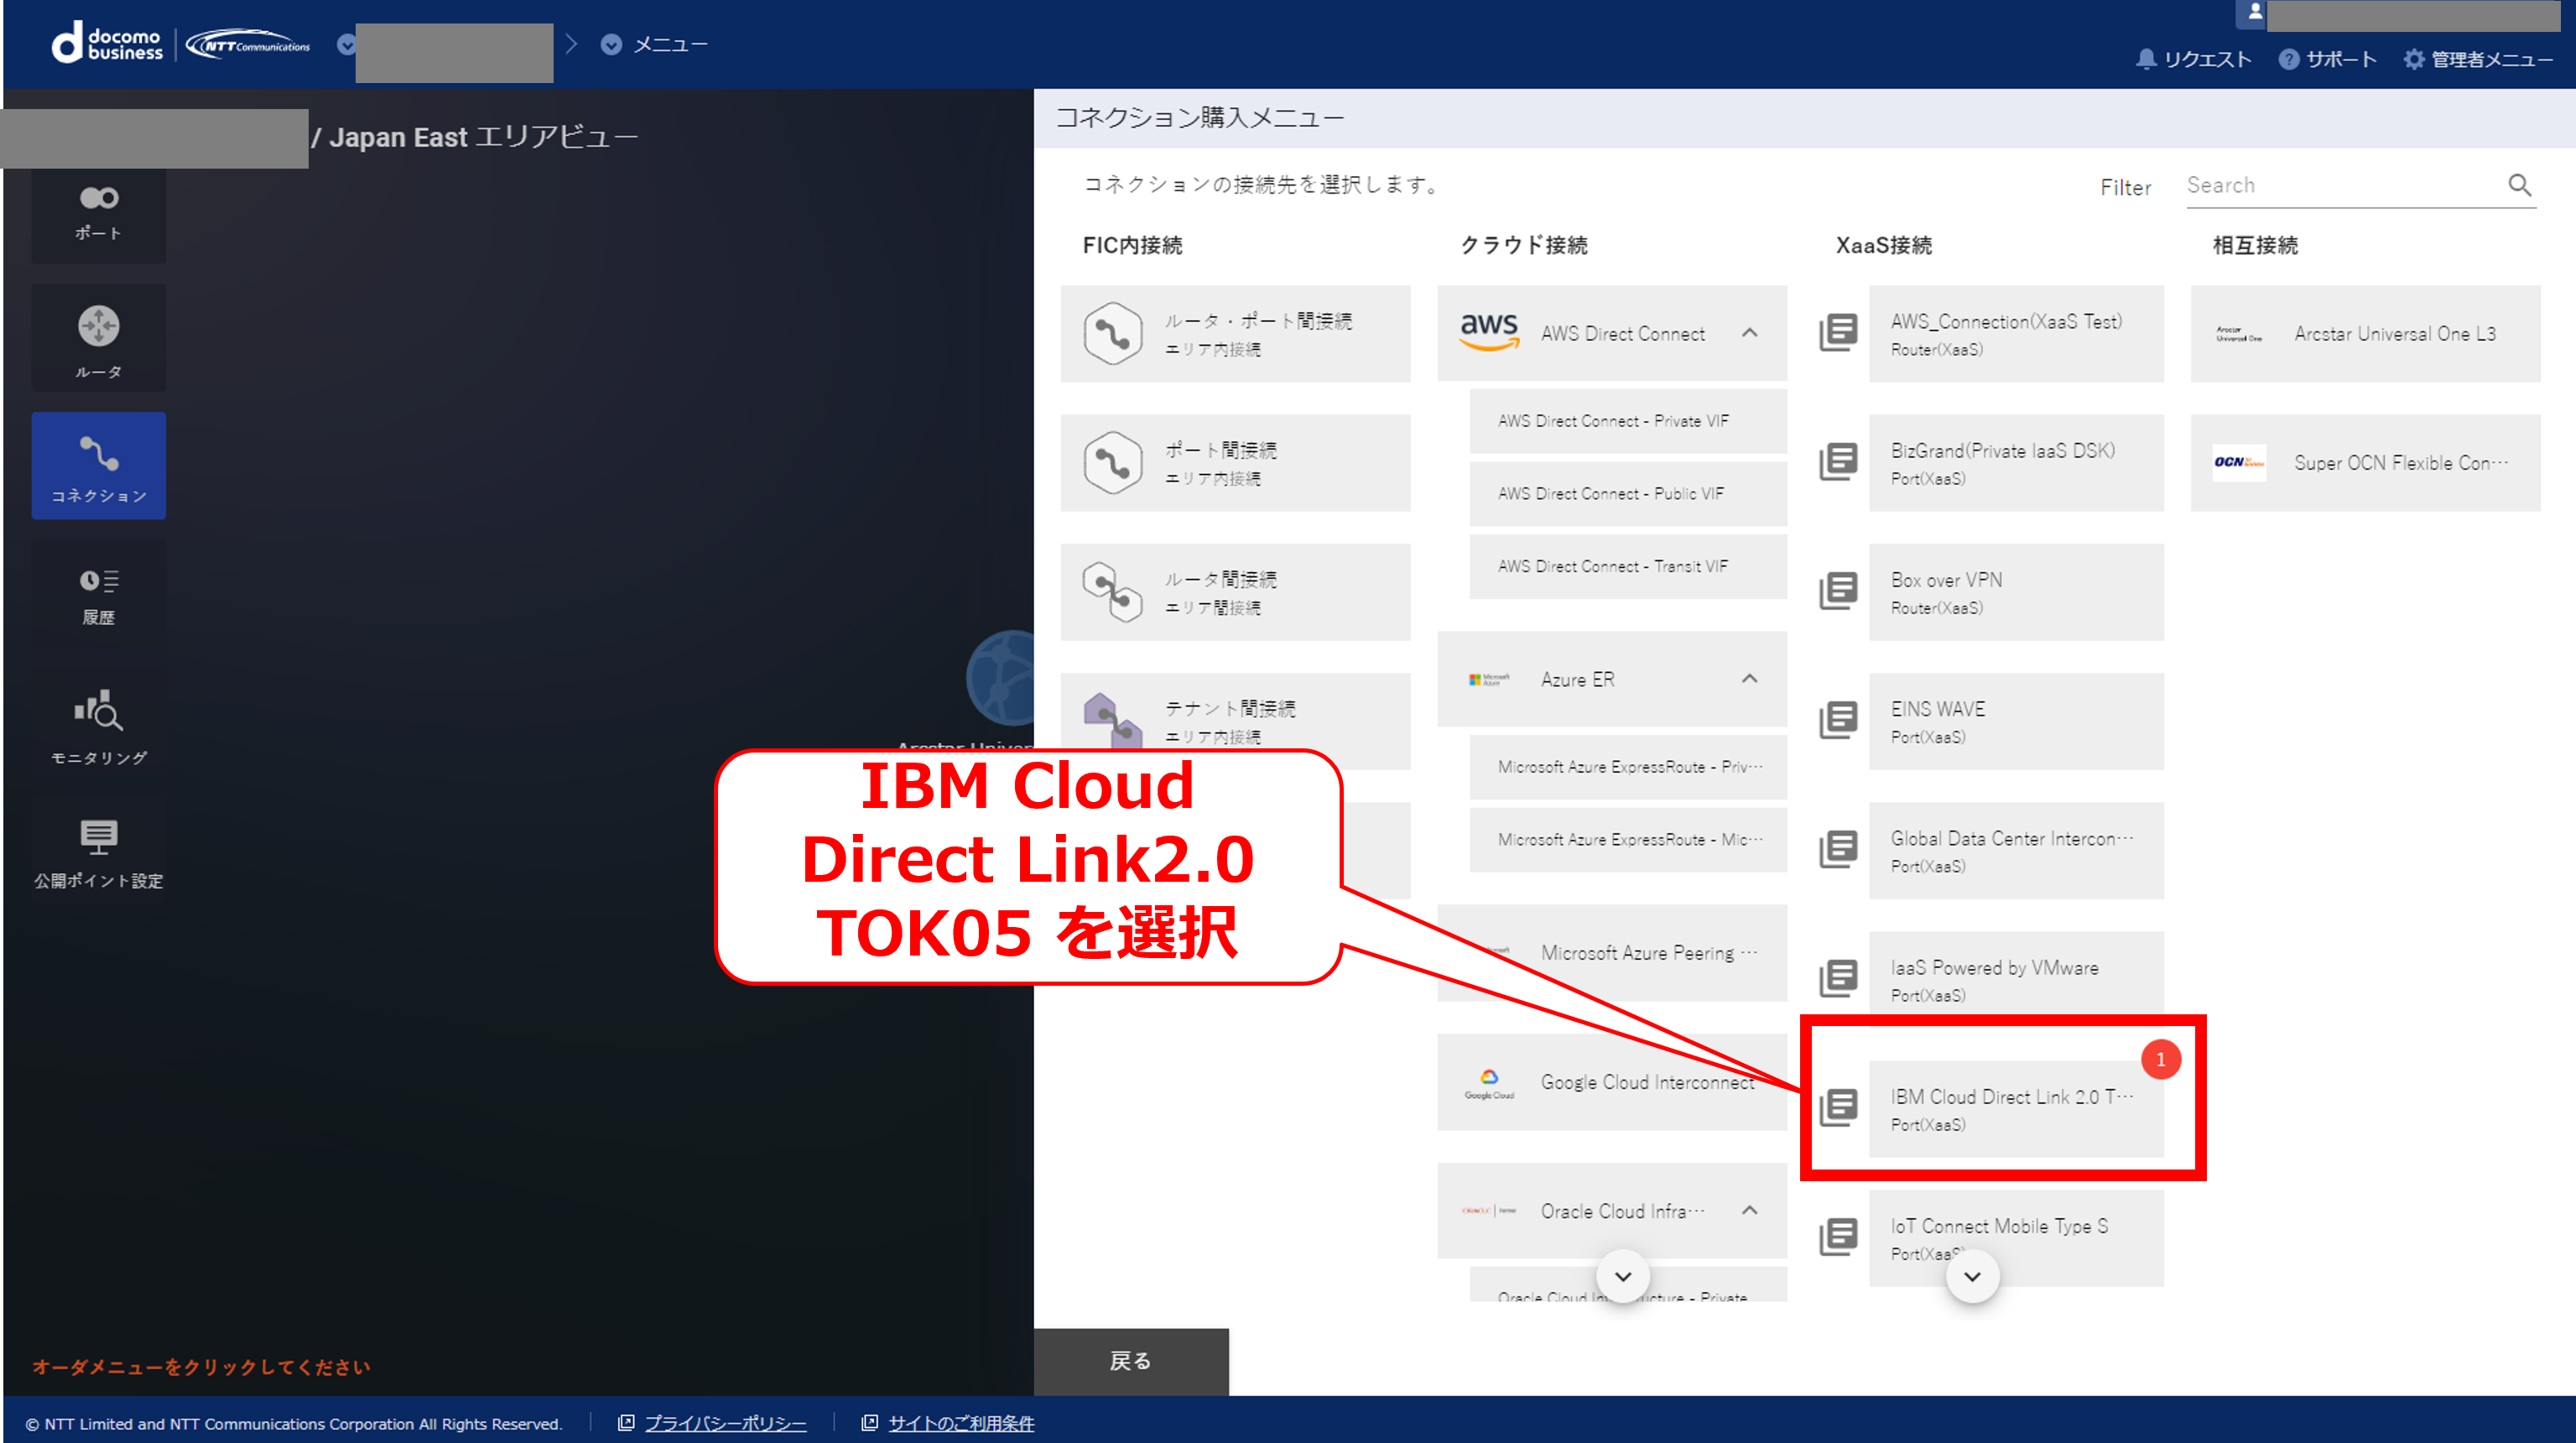2576x1443 pixels.
Task: Select Microsoft Azure ExpressRoute - Mic…
Action: pyautogui.click(x=1627, y=840)
